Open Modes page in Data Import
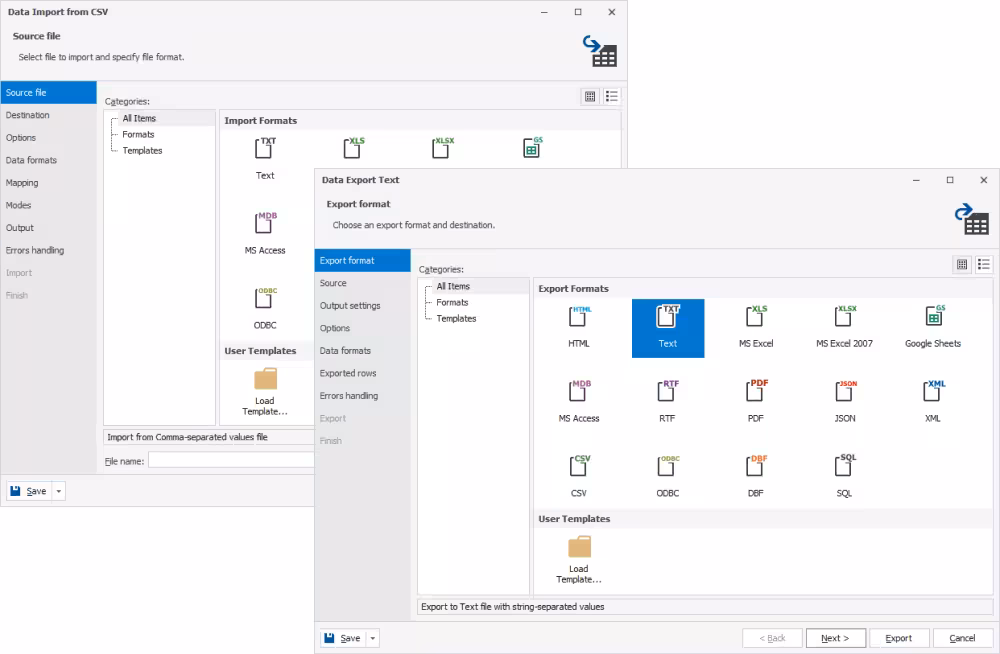The width and height of the screenshot is (1000, 654). tap(48, 205)
